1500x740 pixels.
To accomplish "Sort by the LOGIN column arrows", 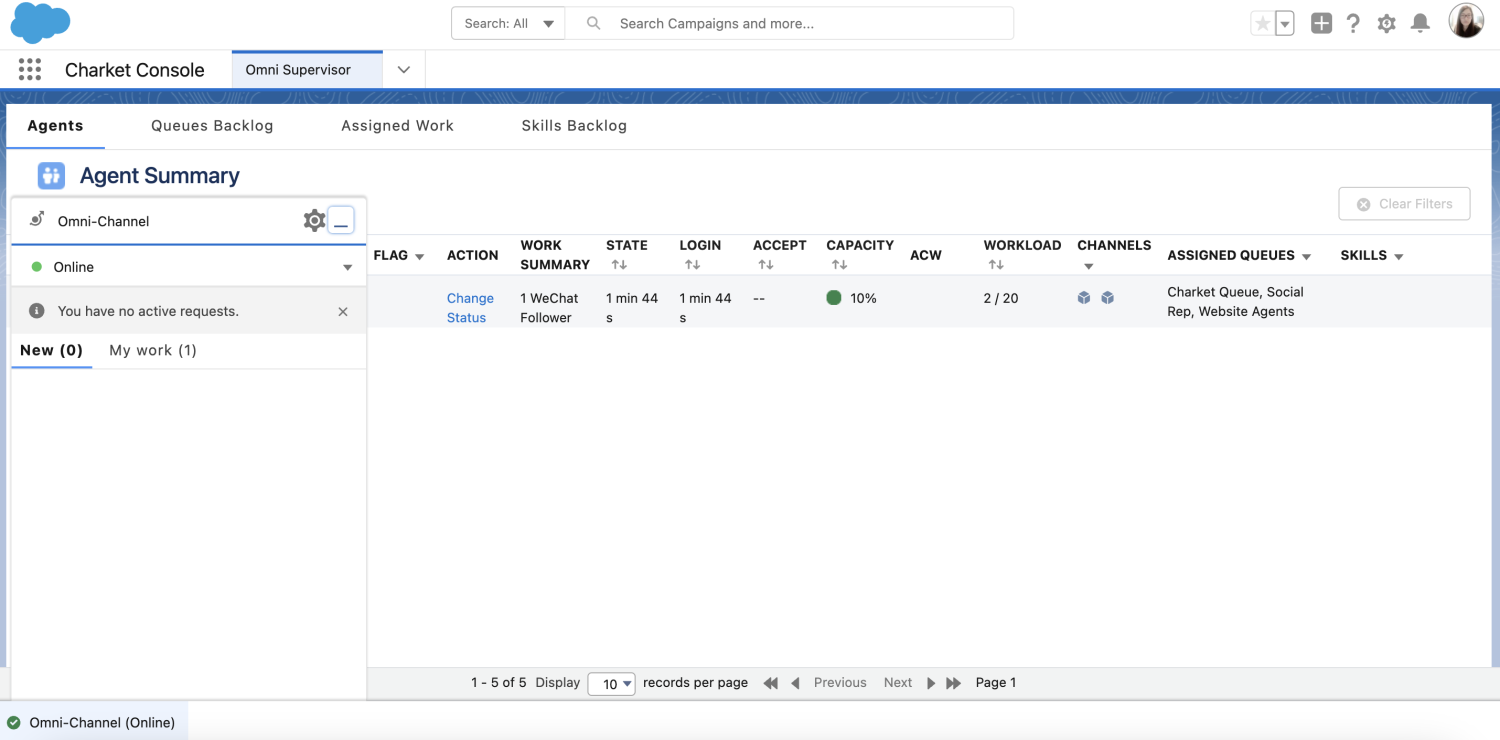I will point(692,265).
